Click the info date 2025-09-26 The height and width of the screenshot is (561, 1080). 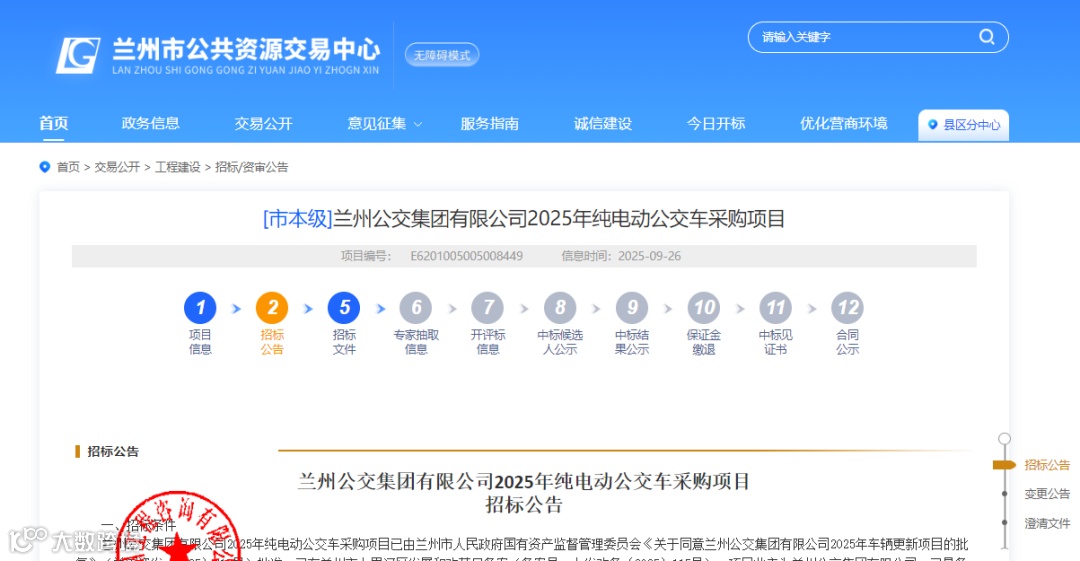[x=649, y=256]
